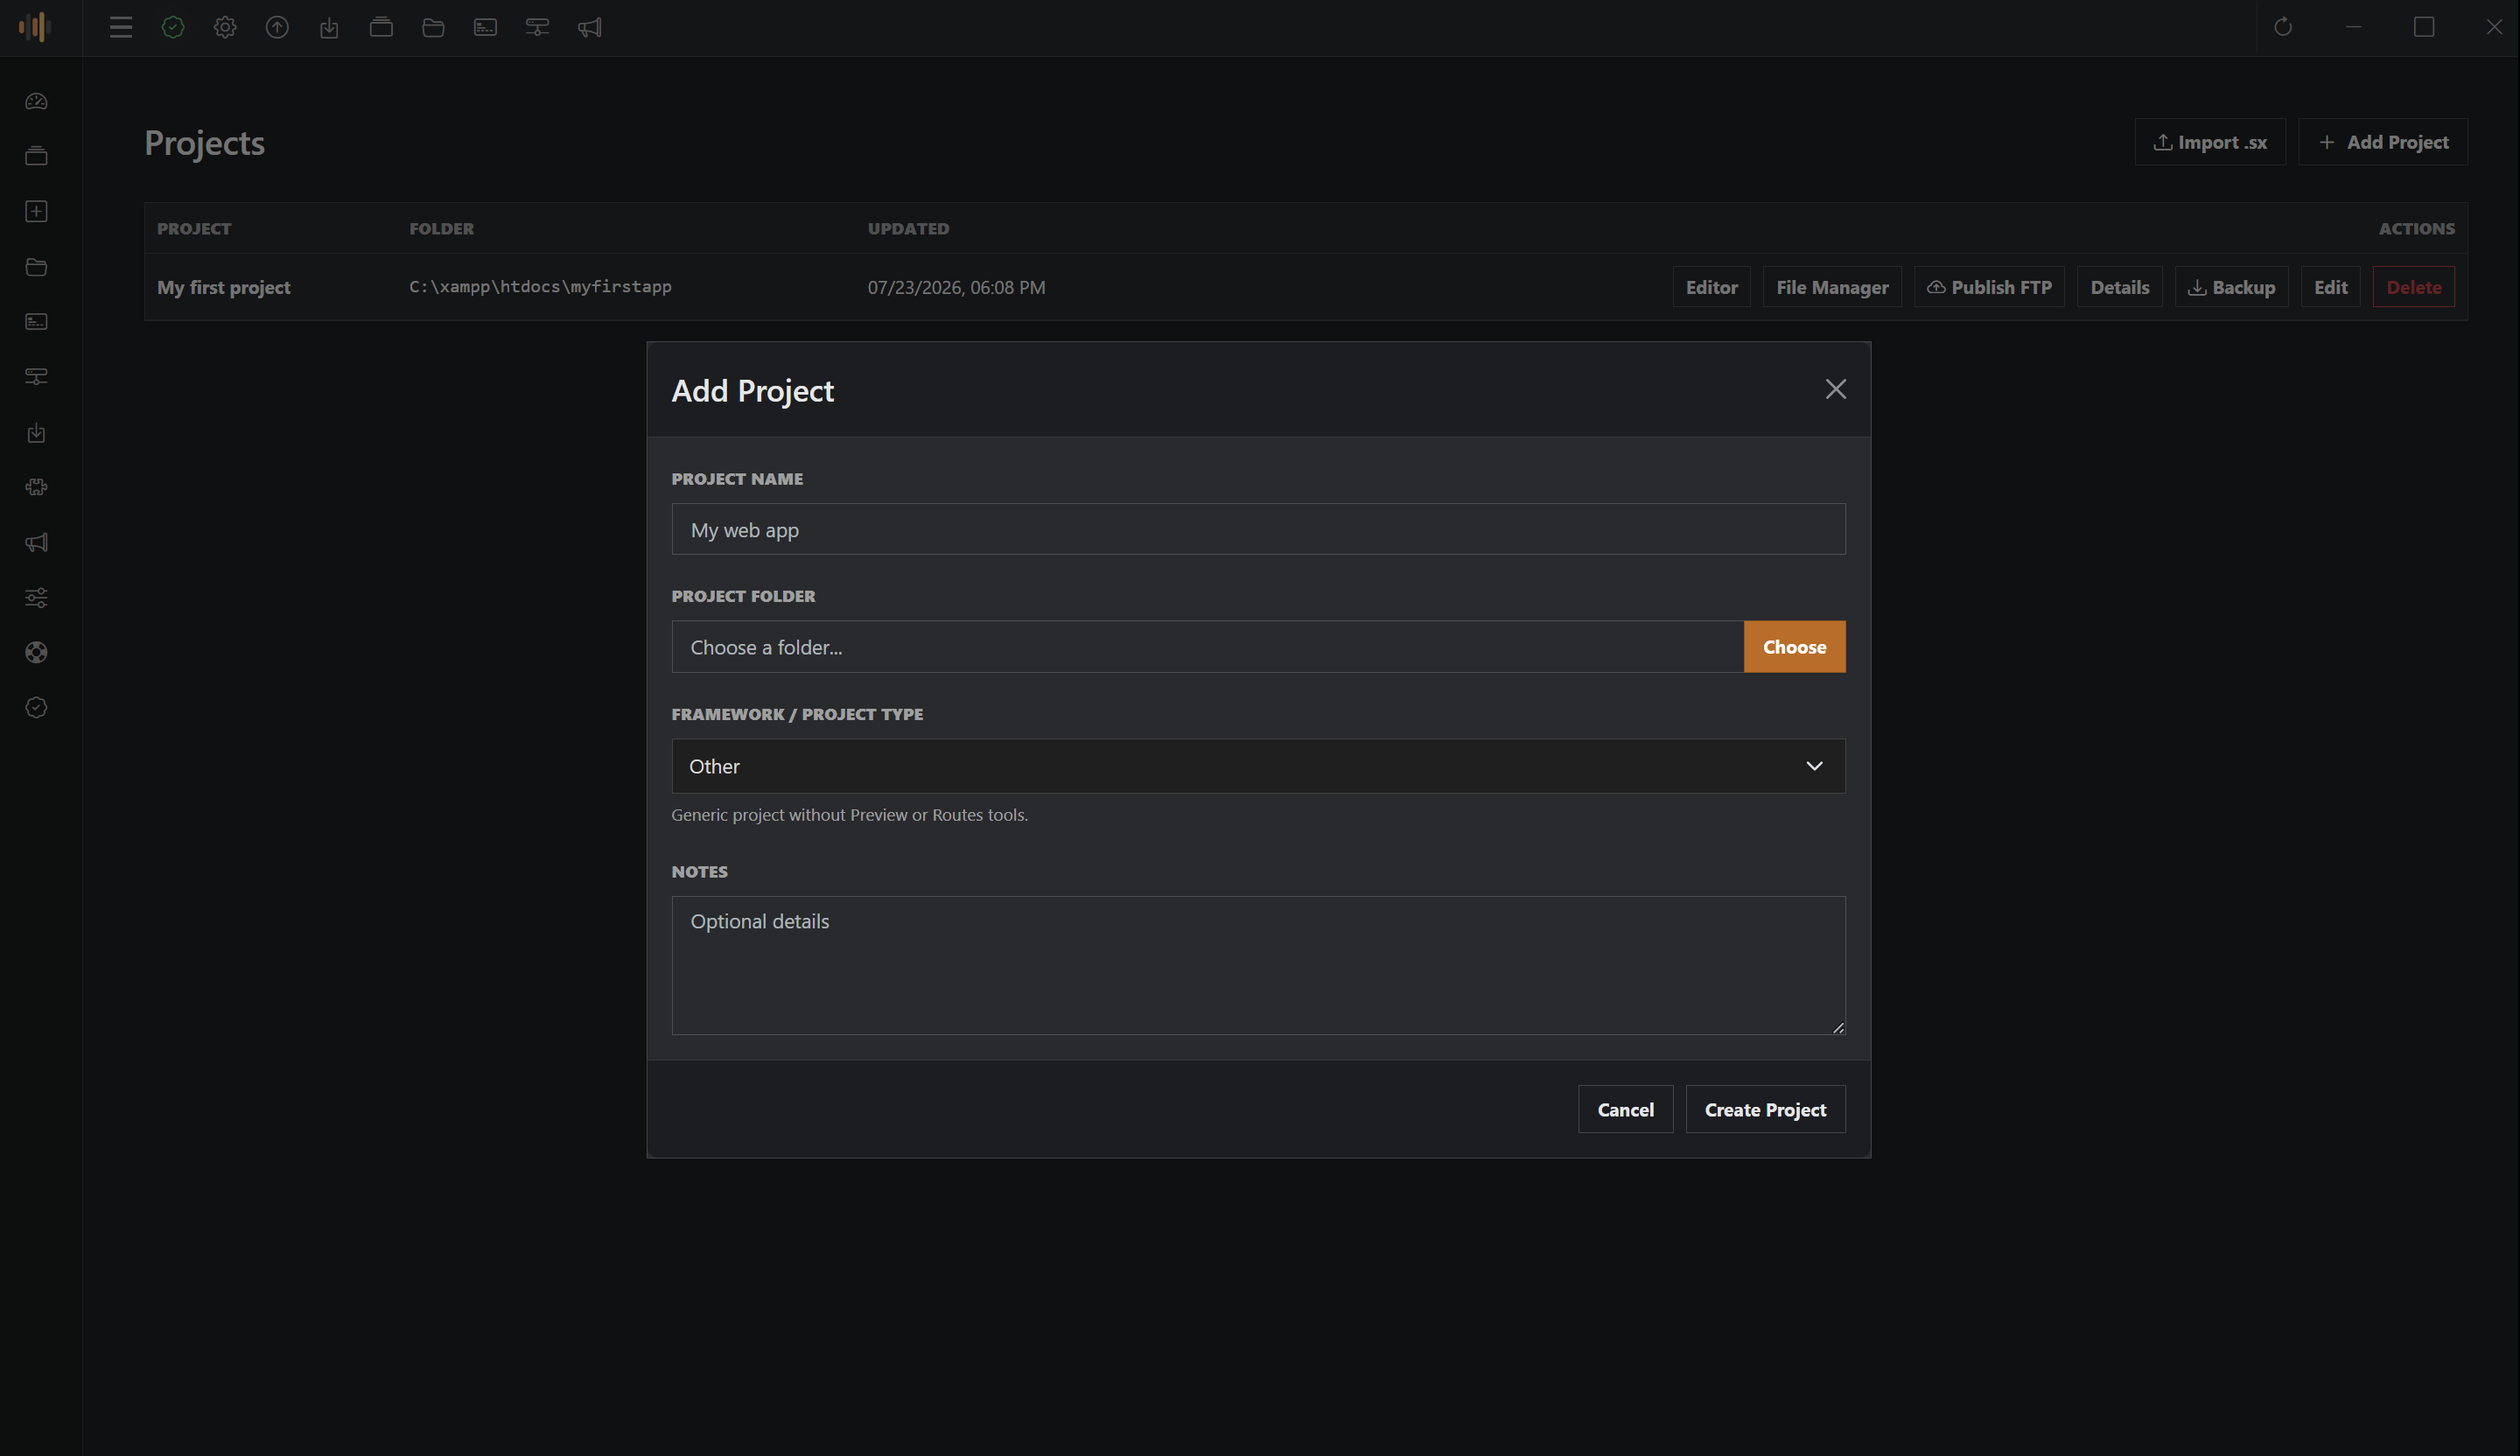
Task: Click the plus-square icon in sidebar
Action: click(36, 211)
